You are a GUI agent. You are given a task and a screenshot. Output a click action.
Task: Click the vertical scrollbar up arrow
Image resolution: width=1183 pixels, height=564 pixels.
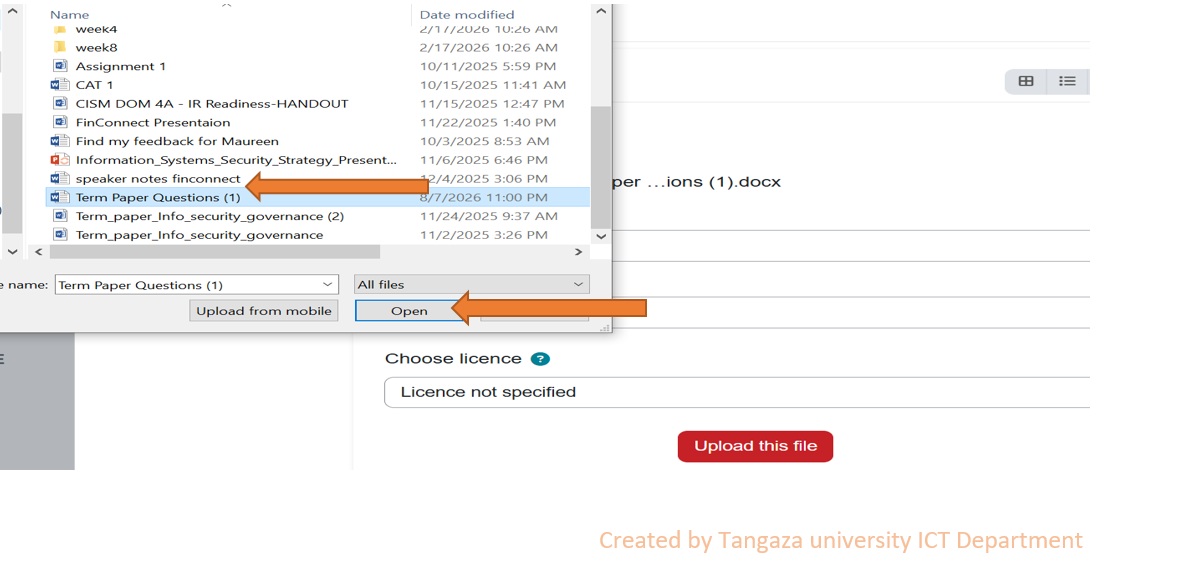[x=601, y=13]
